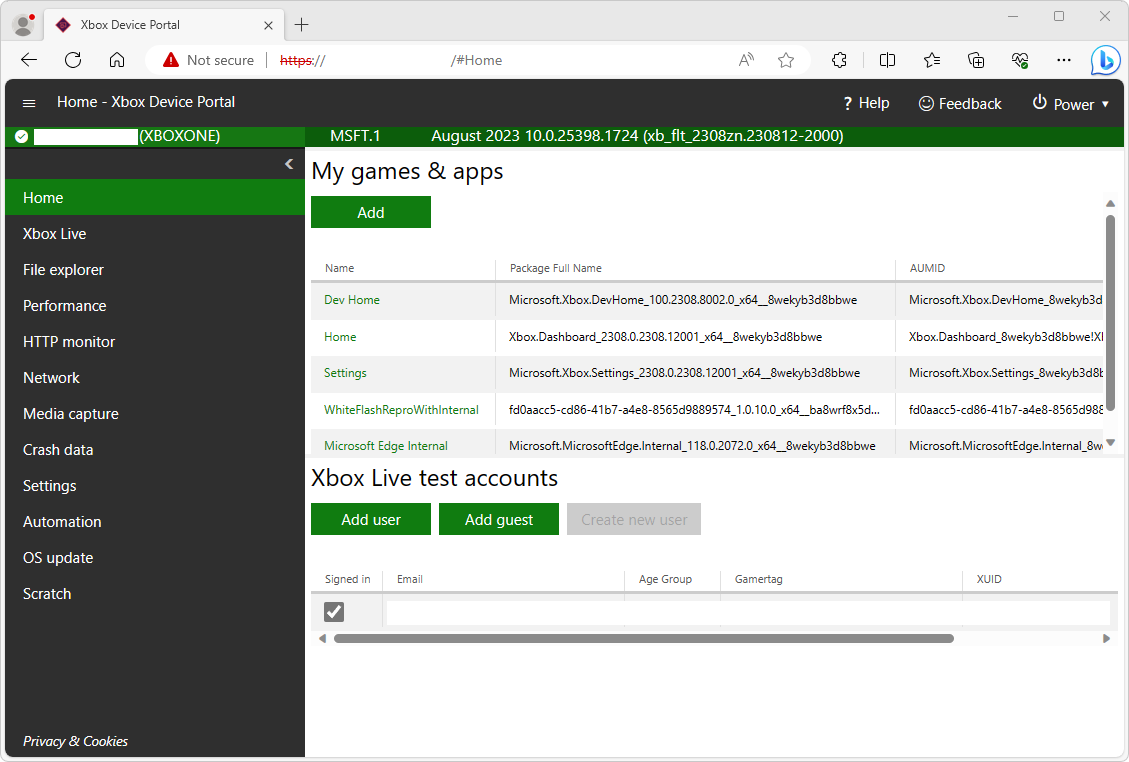Toggle the favorites star for this page
The image size is (1129, 762).
coord(786,60)
